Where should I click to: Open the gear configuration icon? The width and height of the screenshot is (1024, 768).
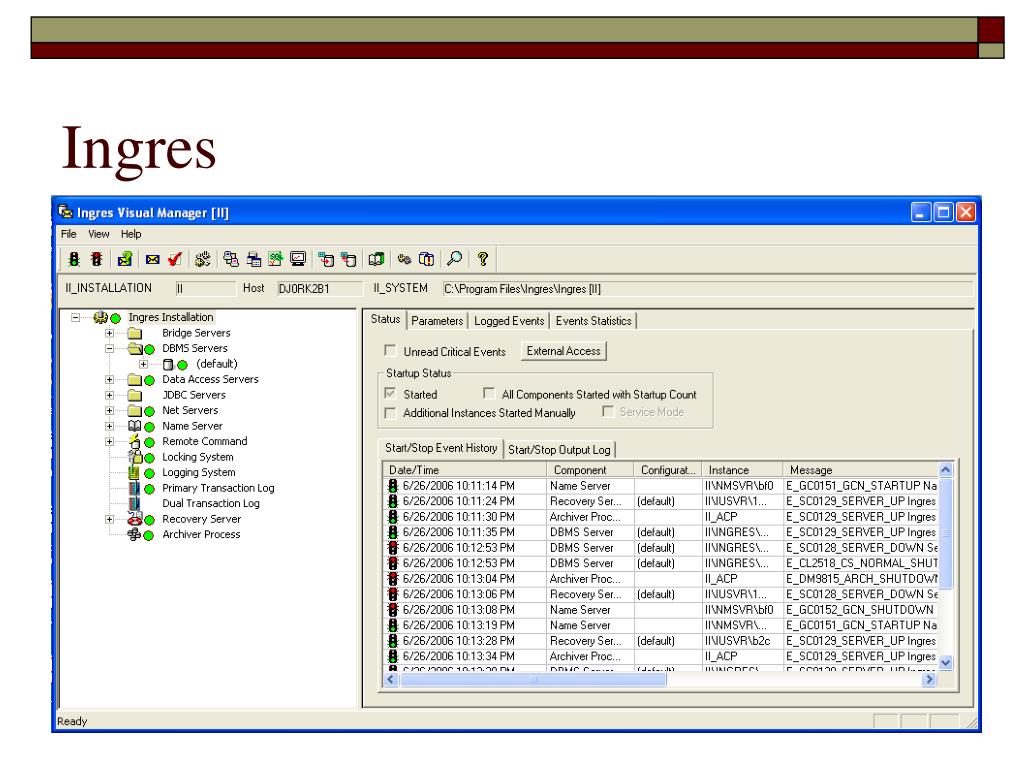pos(202,259)
